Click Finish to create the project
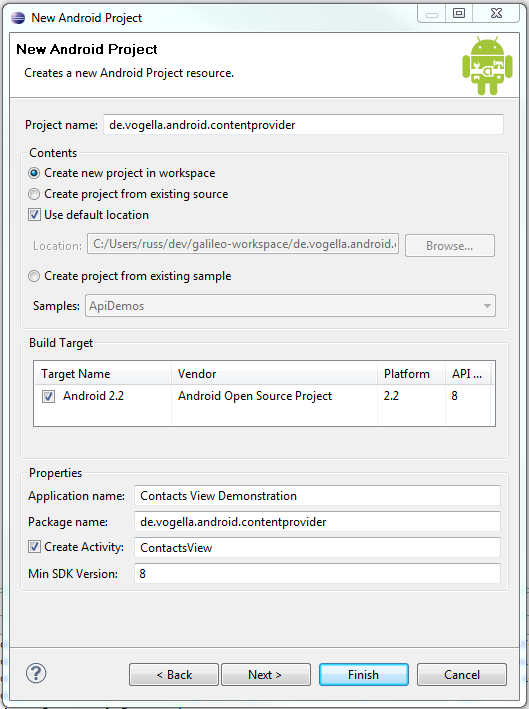This screenshot has width=529, height=709. coord(364,675)
